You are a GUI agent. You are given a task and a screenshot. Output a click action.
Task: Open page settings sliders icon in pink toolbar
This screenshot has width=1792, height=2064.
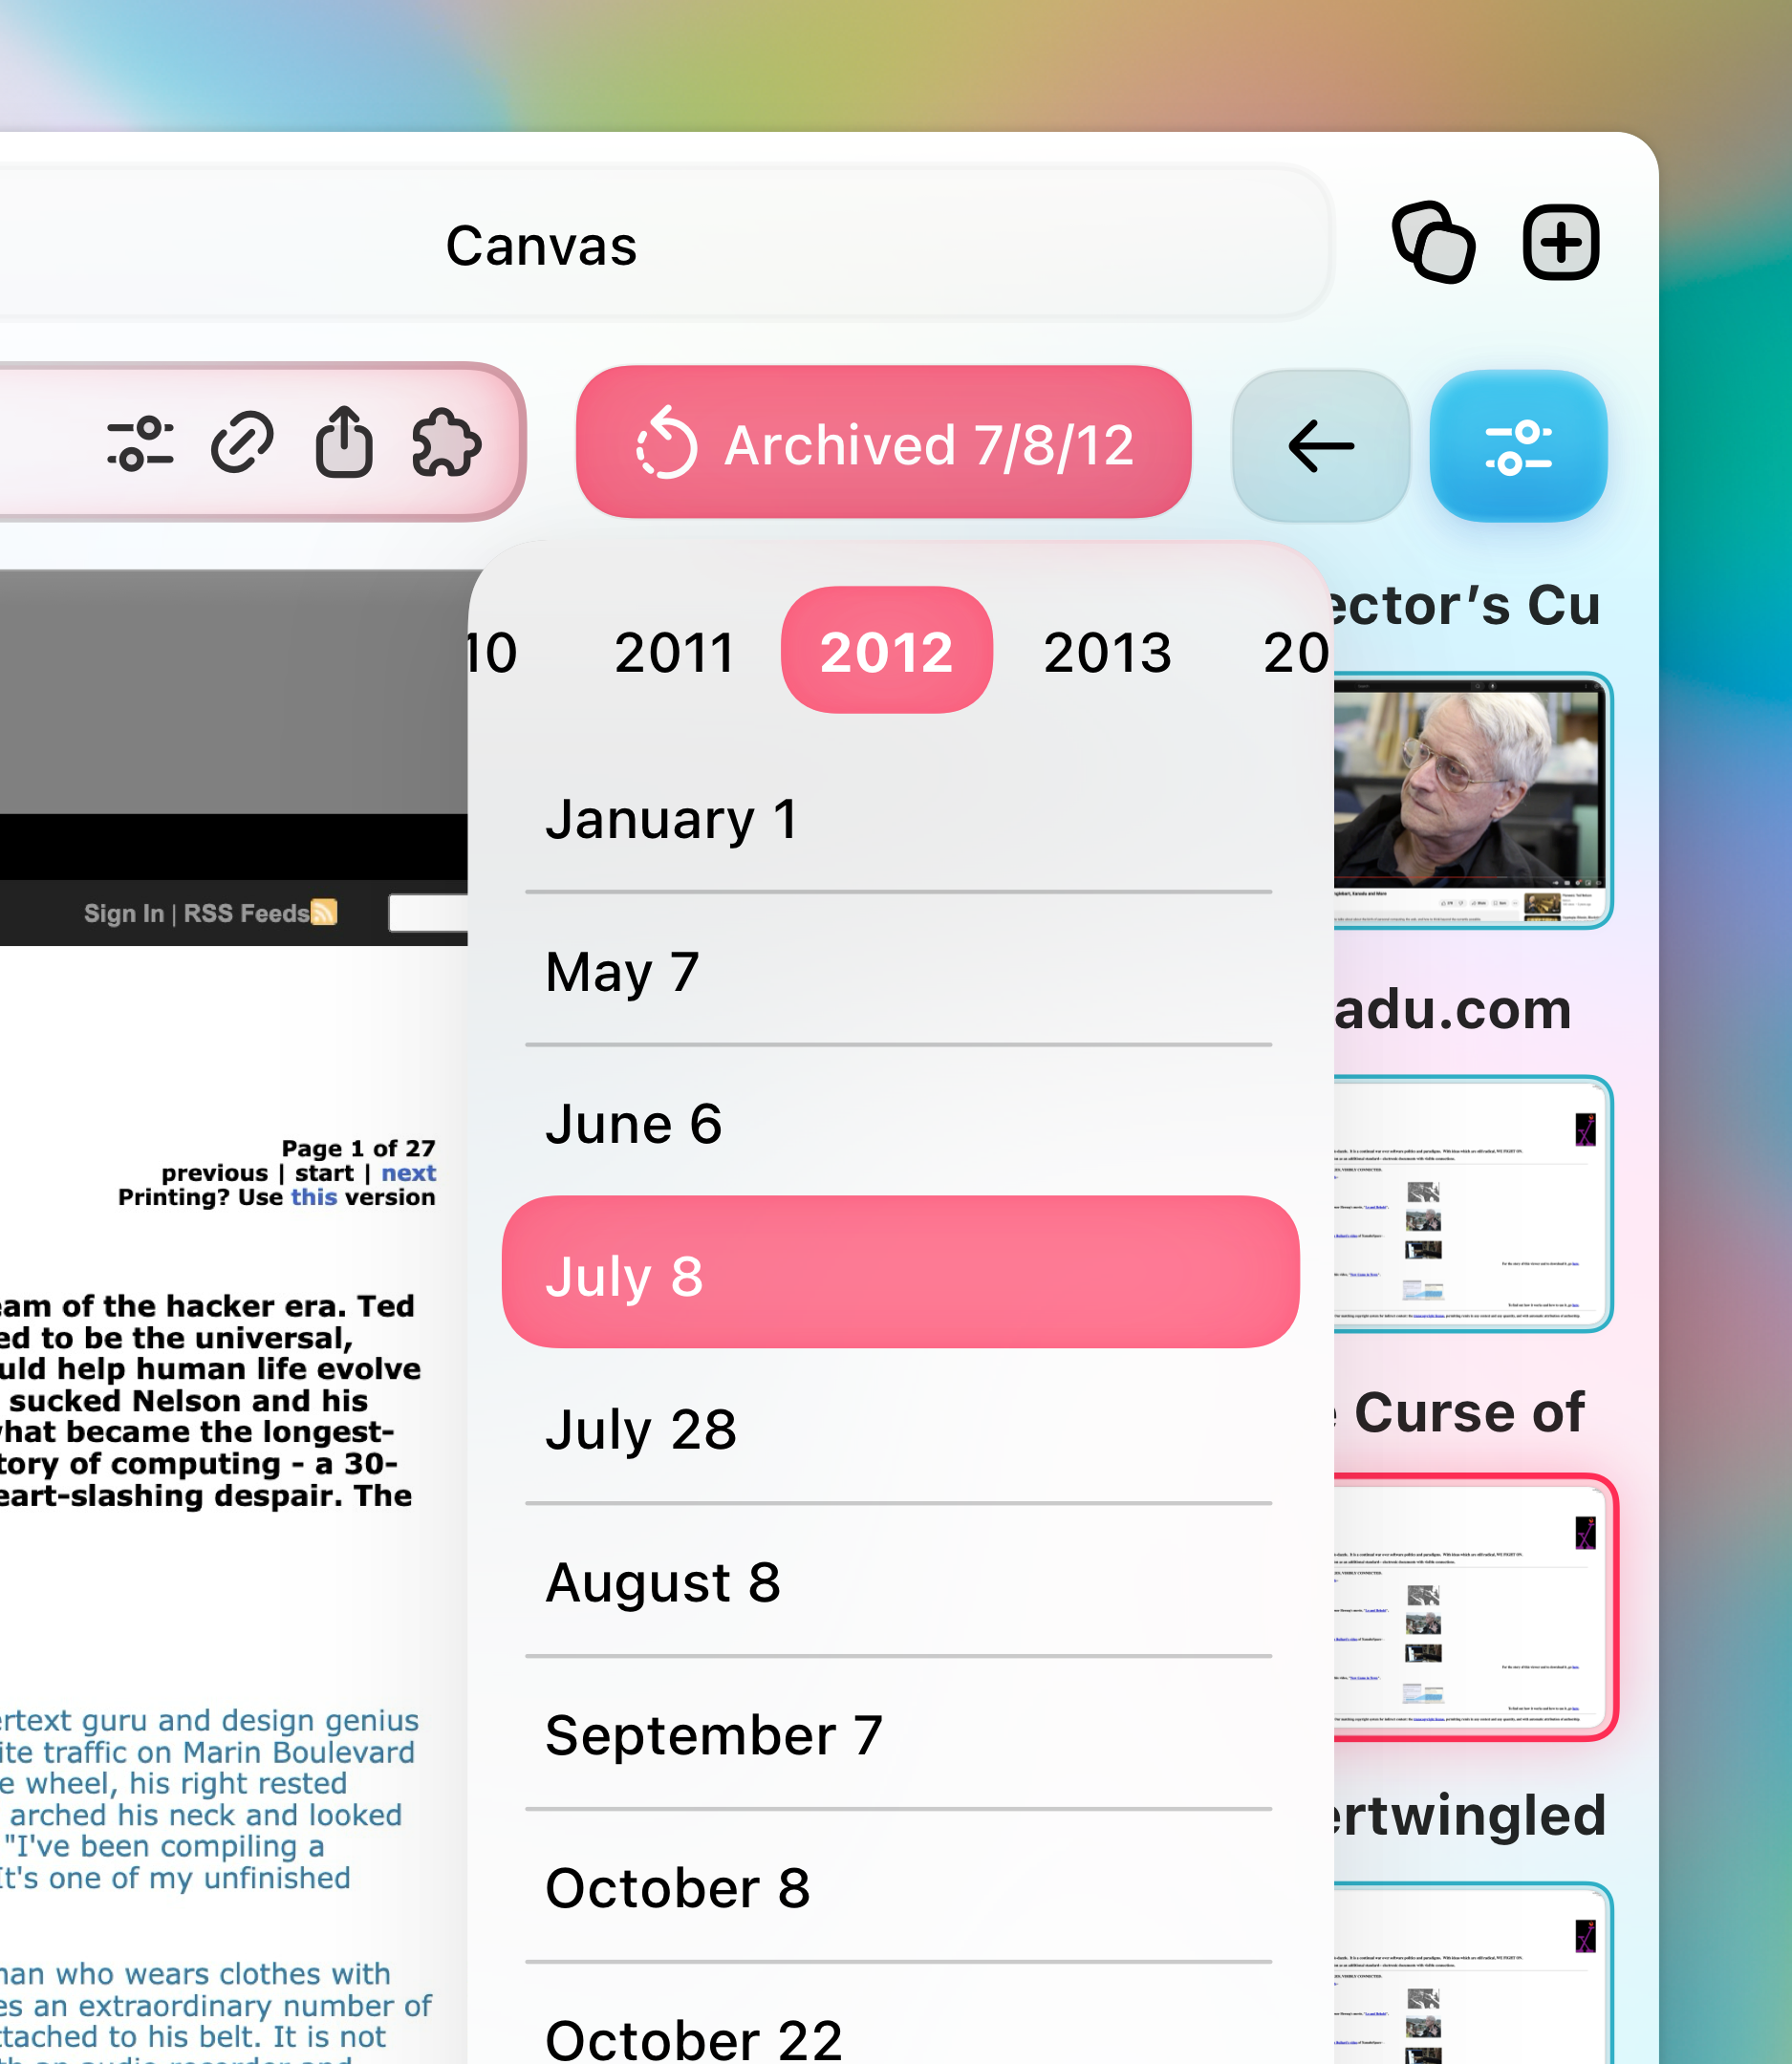pyautogui.click(x=140, y=443)
